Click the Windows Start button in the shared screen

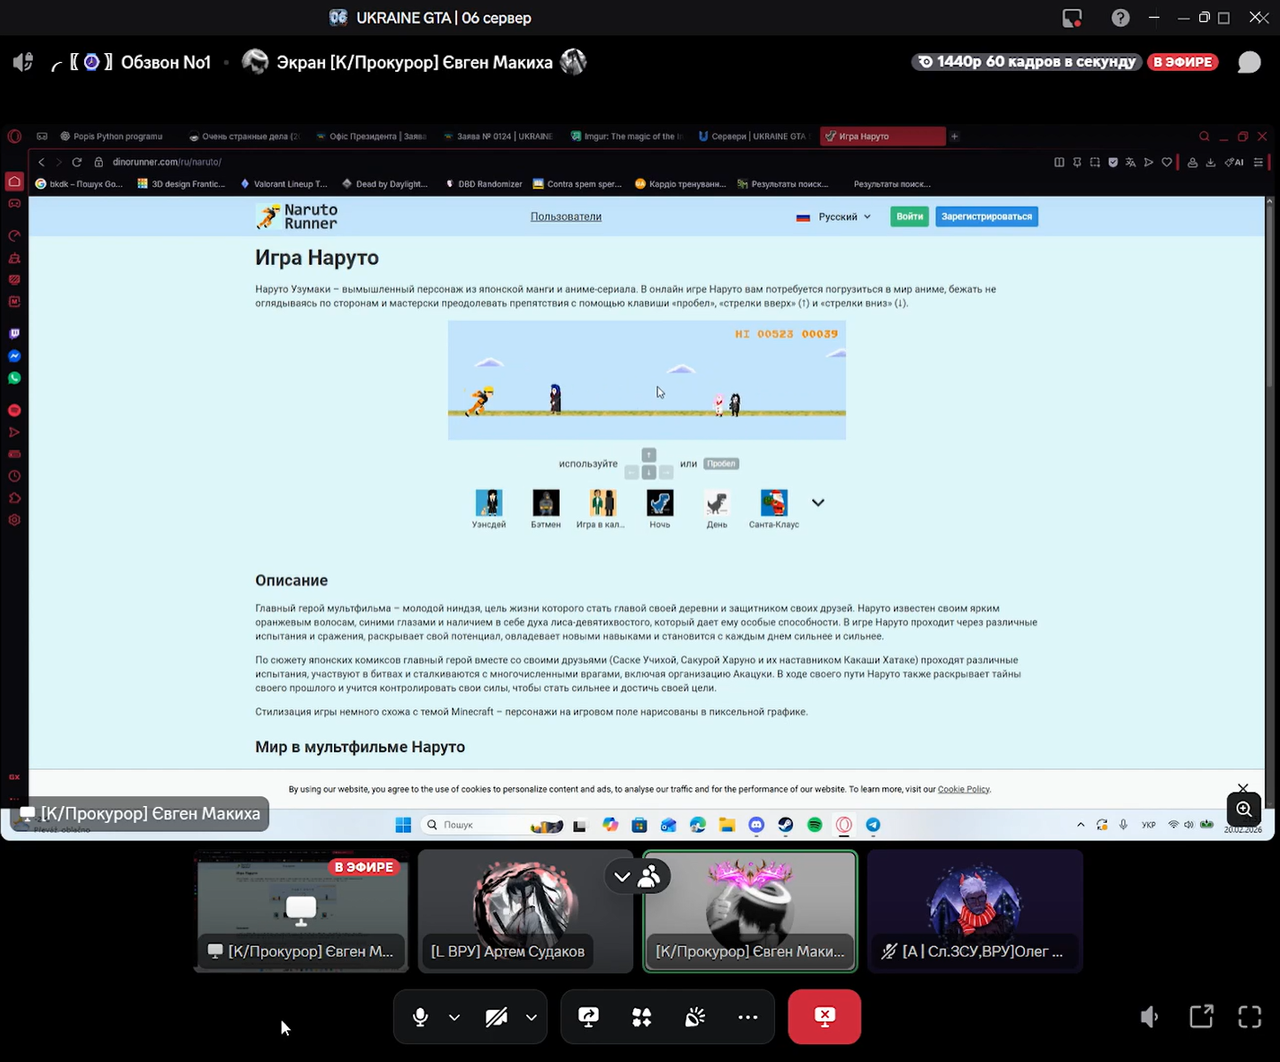(x=403, y=825)
